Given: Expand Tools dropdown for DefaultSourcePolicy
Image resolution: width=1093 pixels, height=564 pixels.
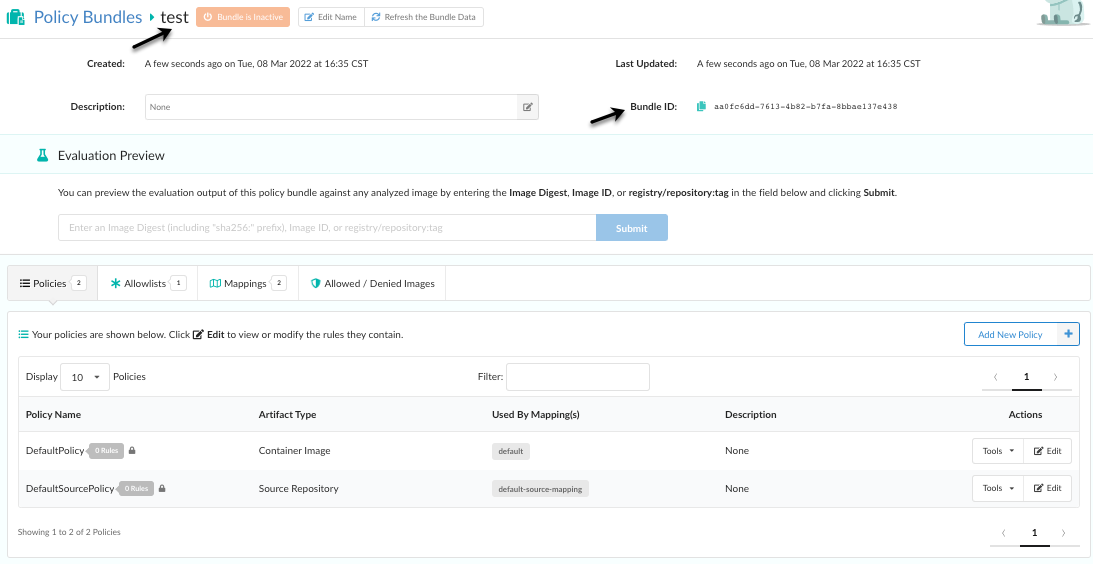Looking at the screenshot, I should (997, 489).
